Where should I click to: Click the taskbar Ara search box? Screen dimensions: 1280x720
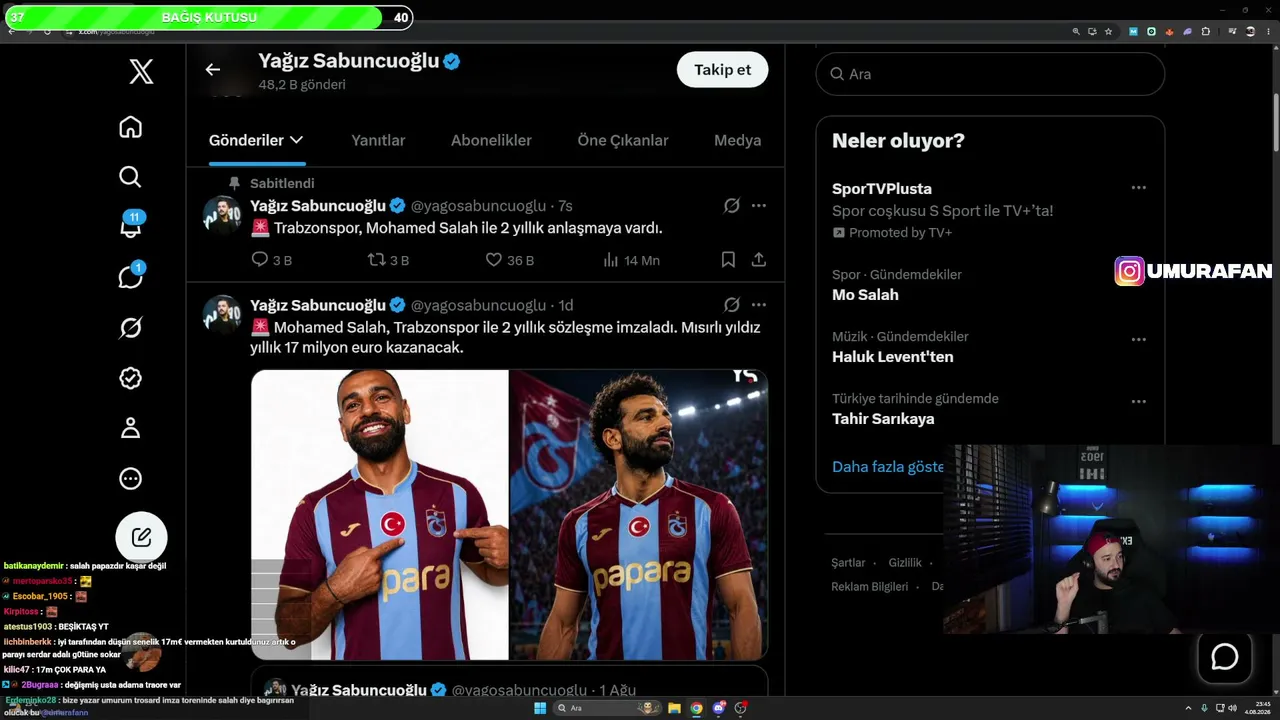pos(608,708)
